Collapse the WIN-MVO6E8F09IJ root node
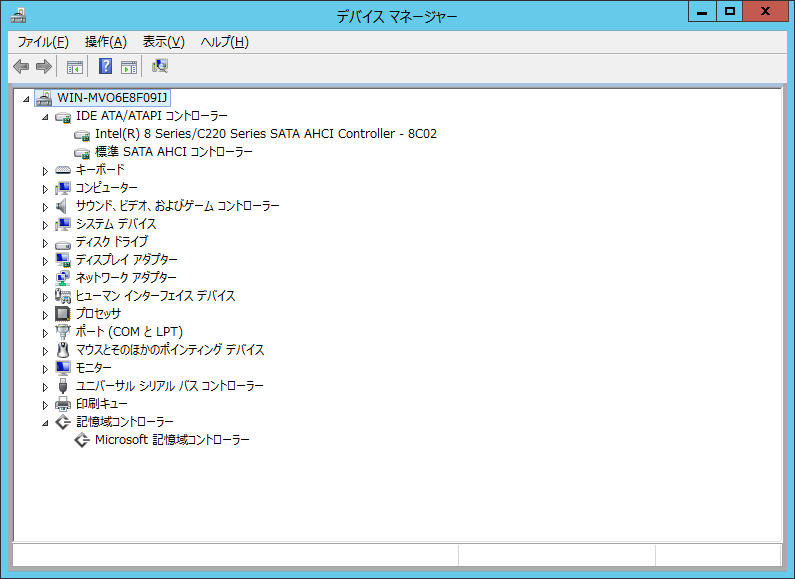This screenshot has width=795, height=579. point(26,99)
